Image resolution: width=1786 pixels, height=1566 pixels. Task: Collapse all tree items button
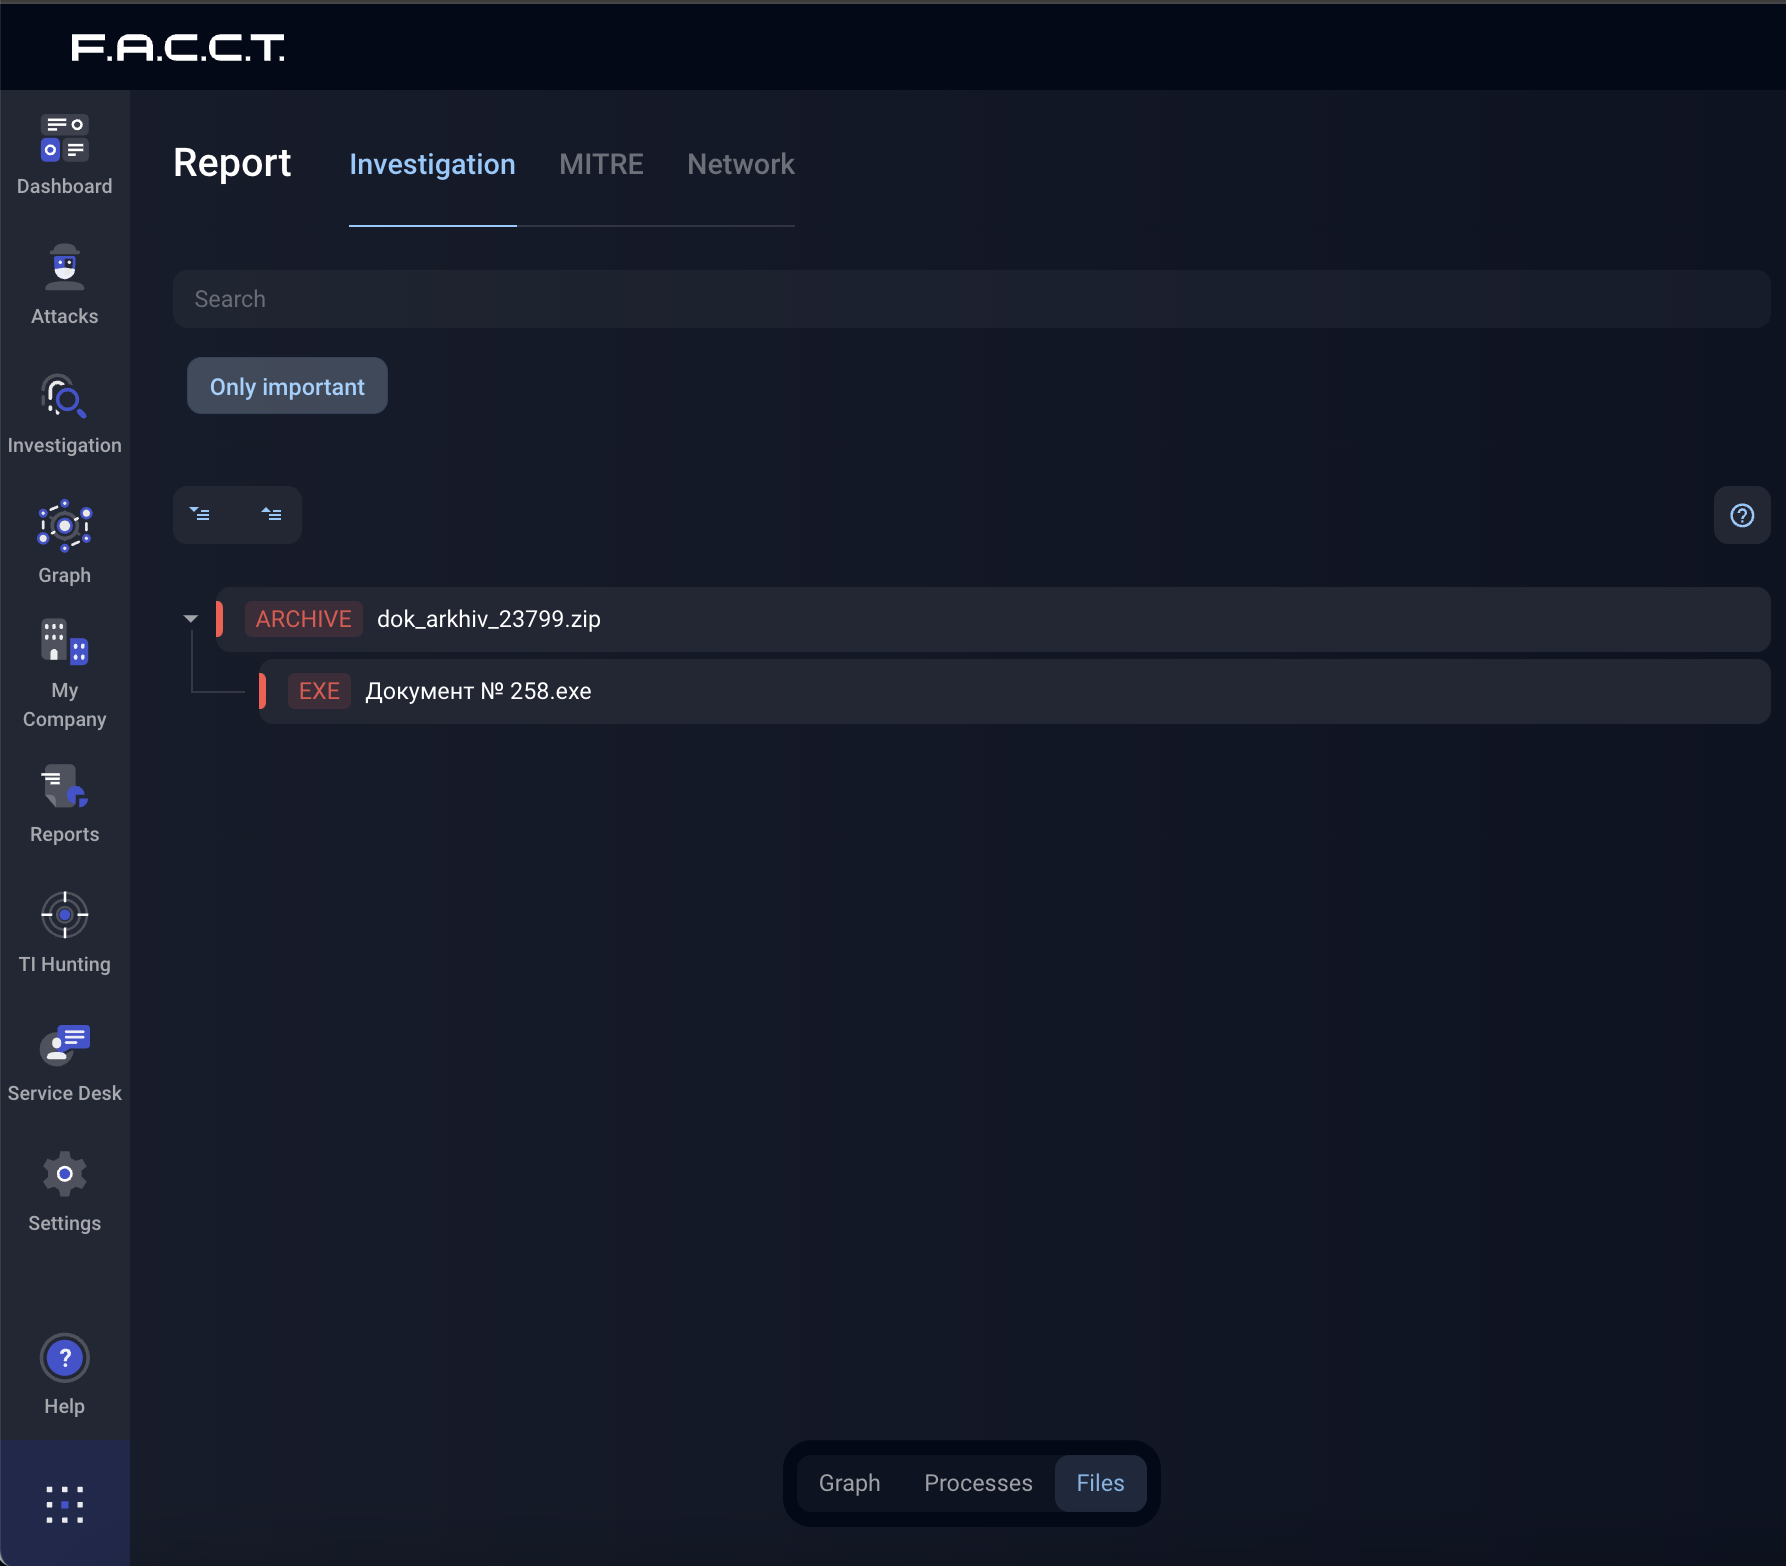click(x=272, y=515)
